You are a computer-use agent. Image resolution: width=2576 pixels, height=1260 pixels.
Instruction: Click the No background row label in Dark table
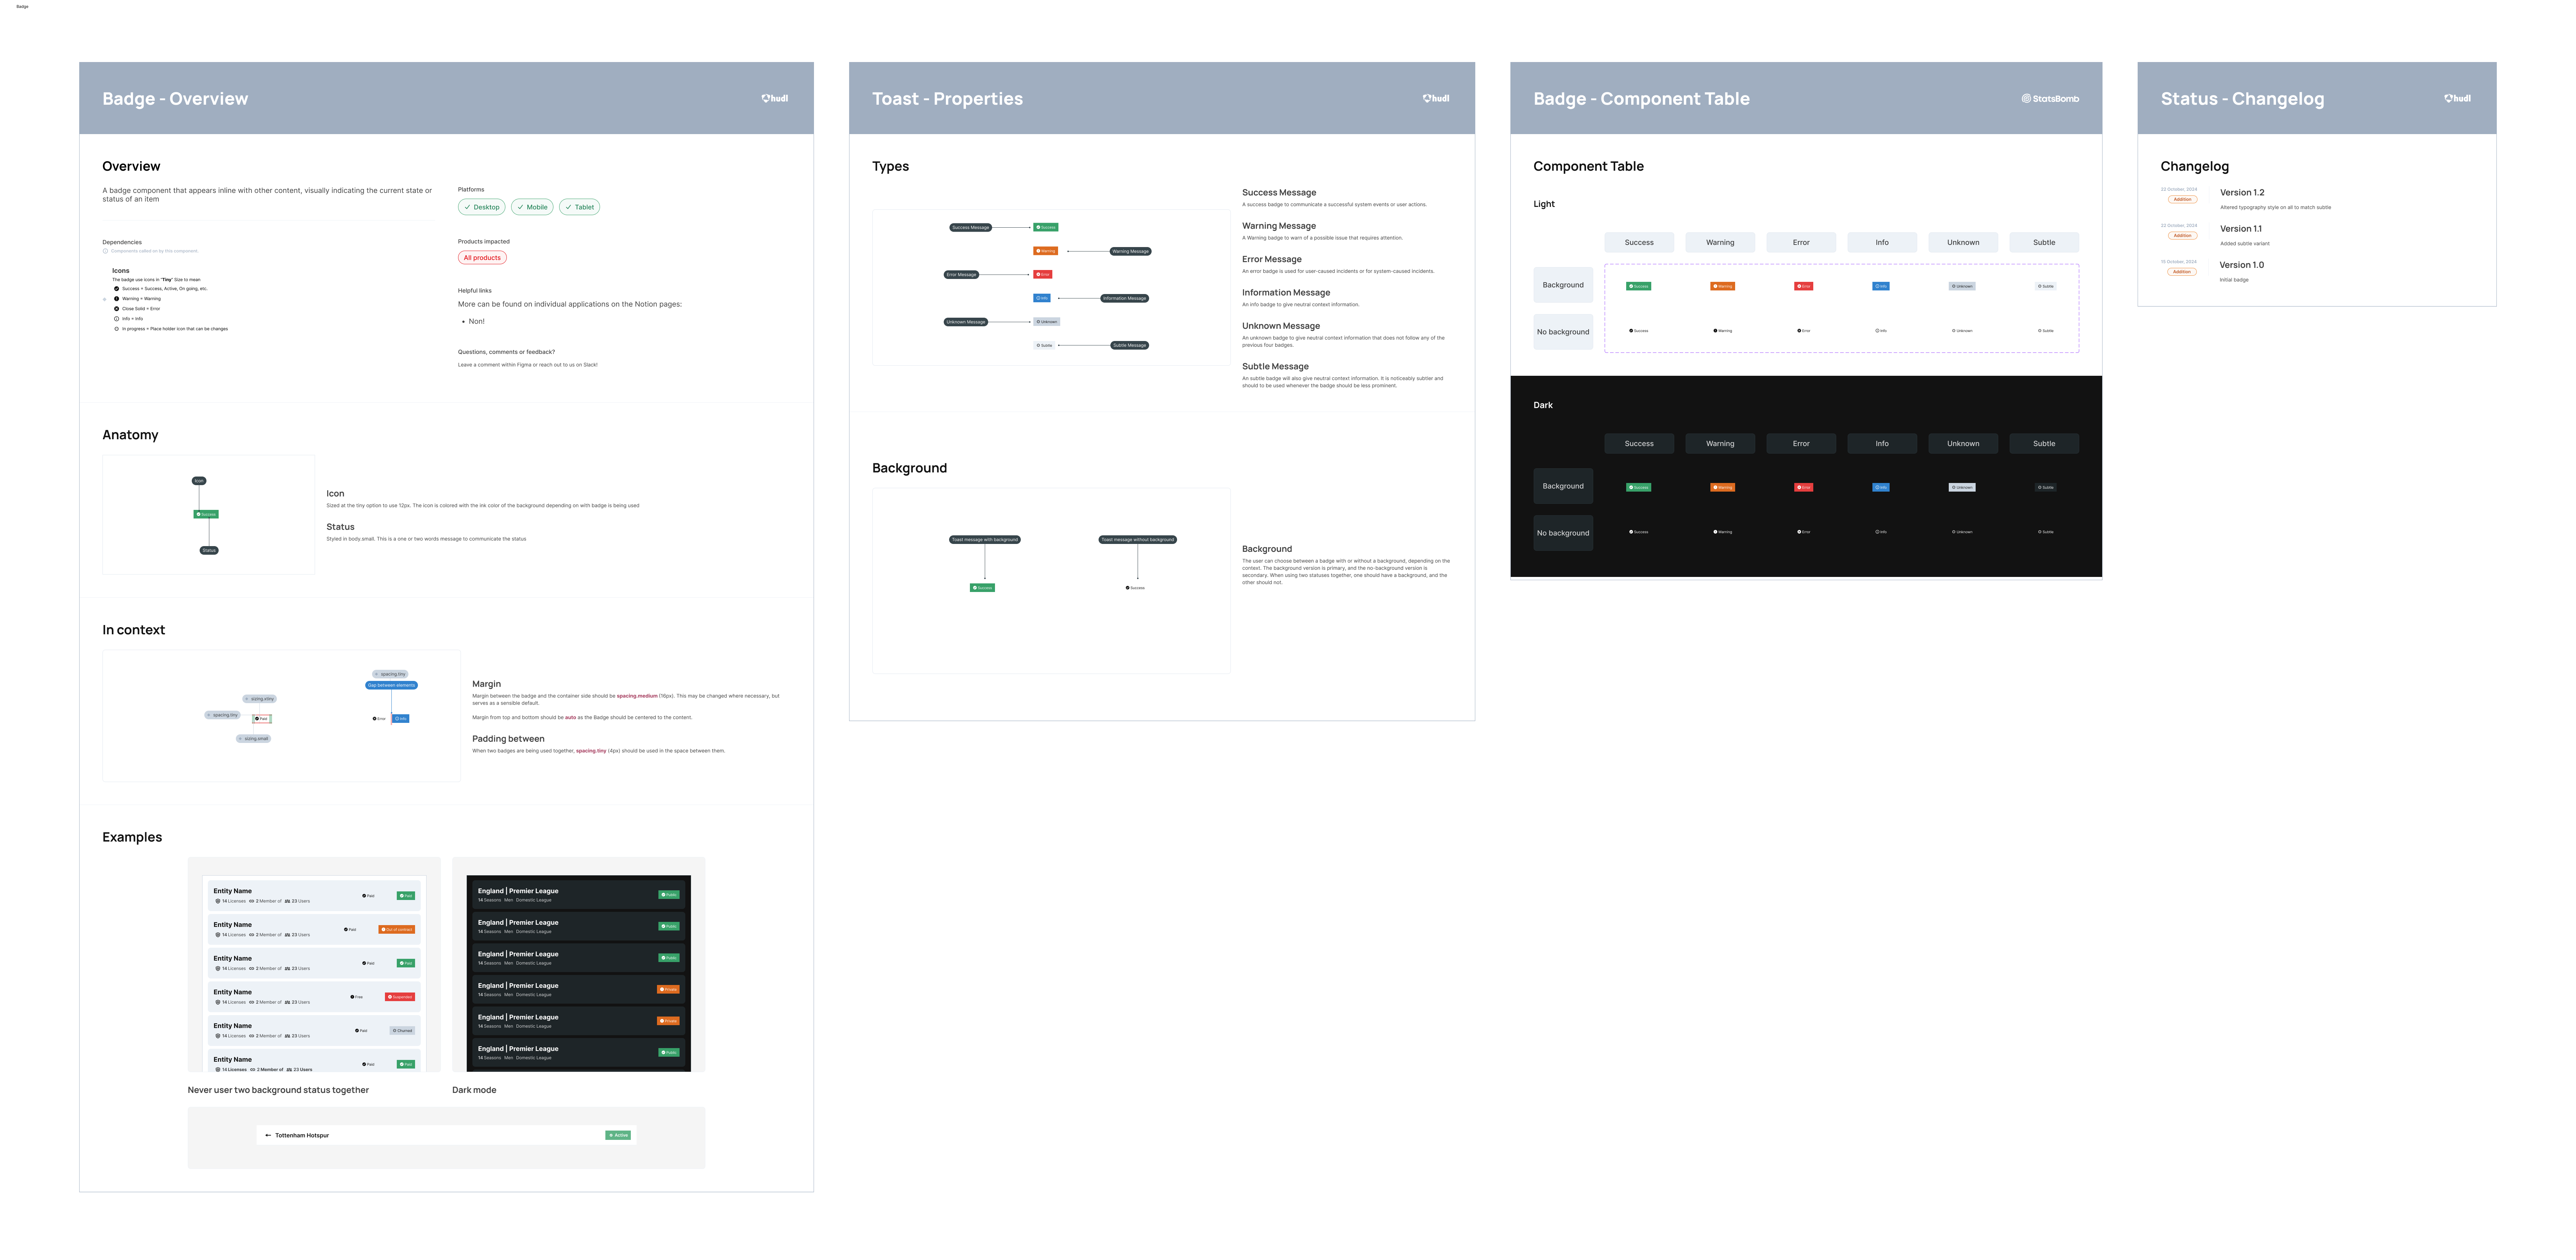pyautogui.click(x=1563, y=533)
